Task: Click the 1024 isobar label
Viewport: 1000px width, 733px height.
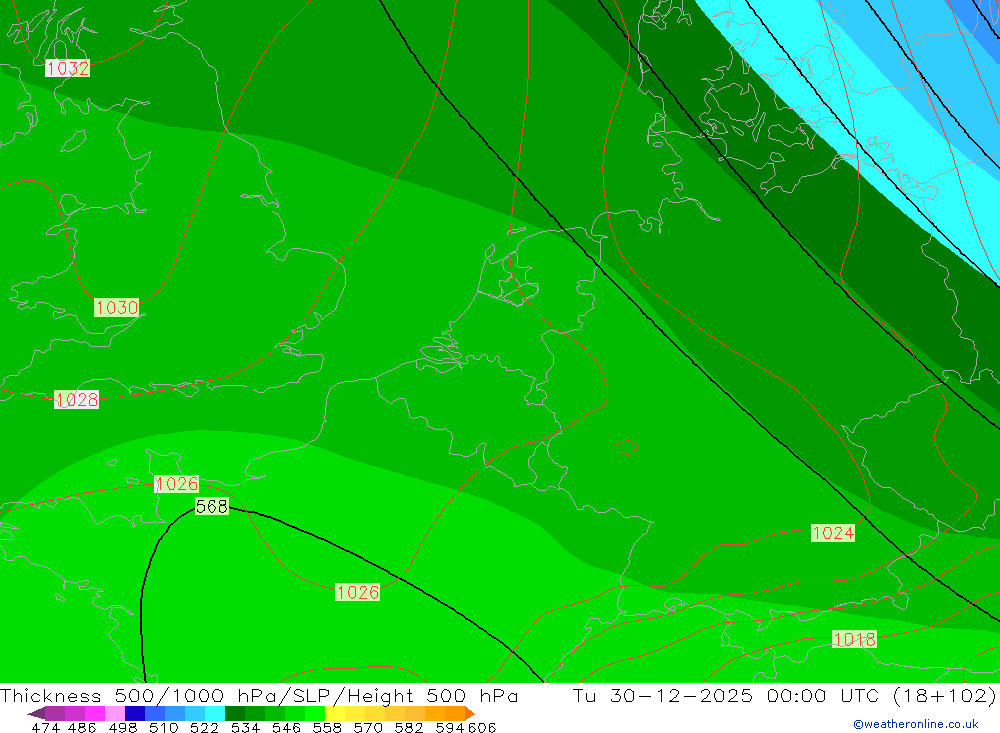Action: [833, 533]
